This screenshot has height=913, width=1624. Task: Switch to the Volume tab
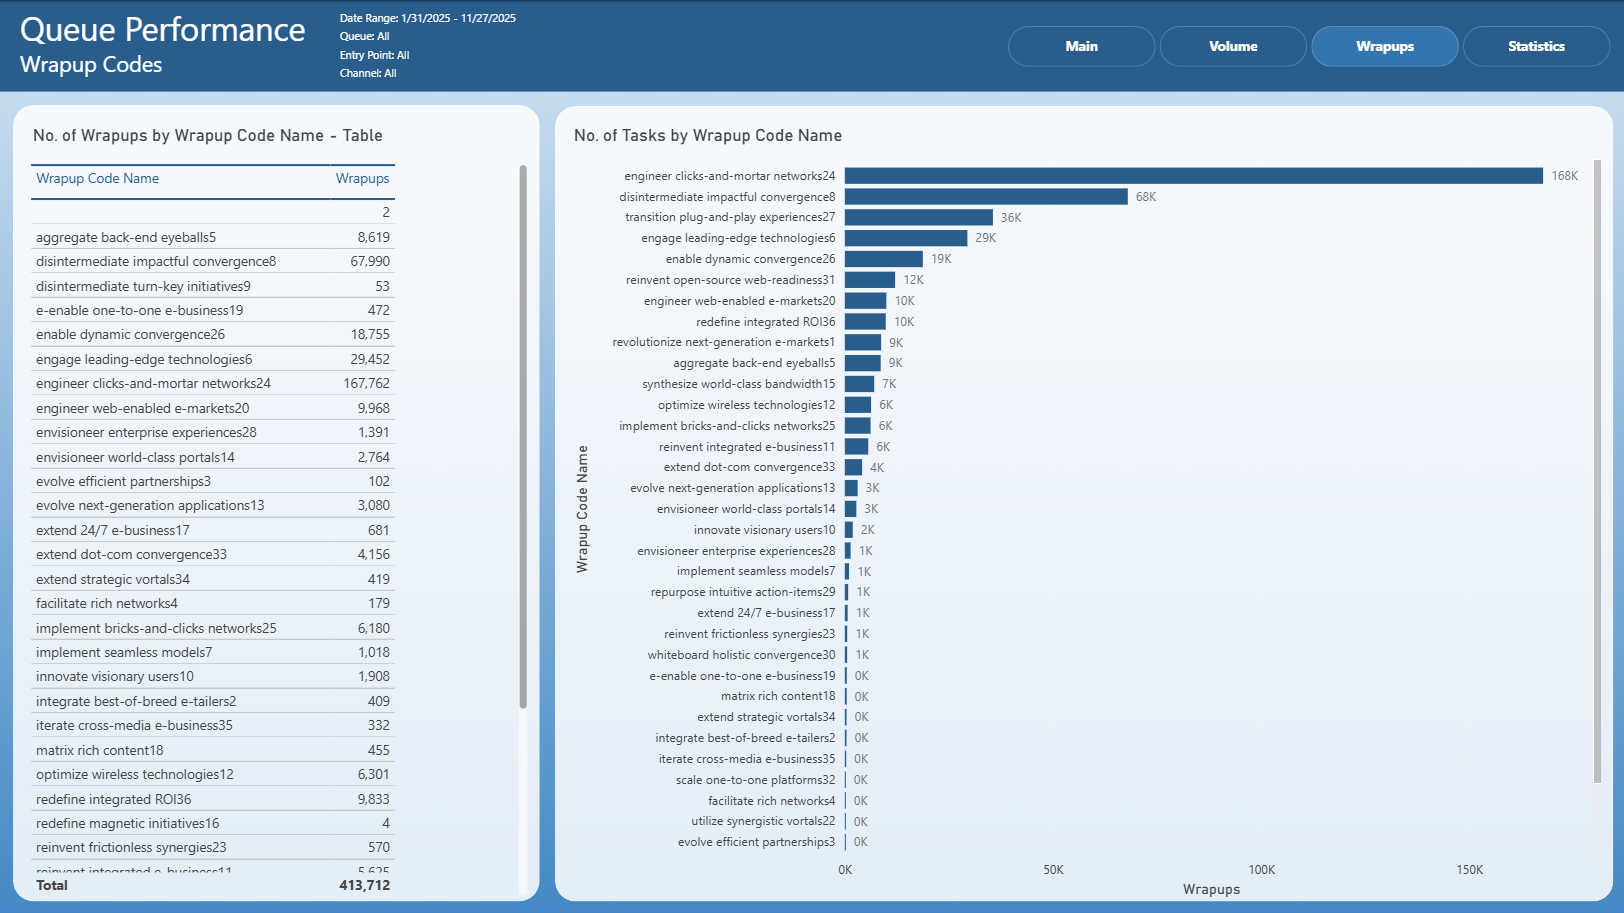point(1233,46)
